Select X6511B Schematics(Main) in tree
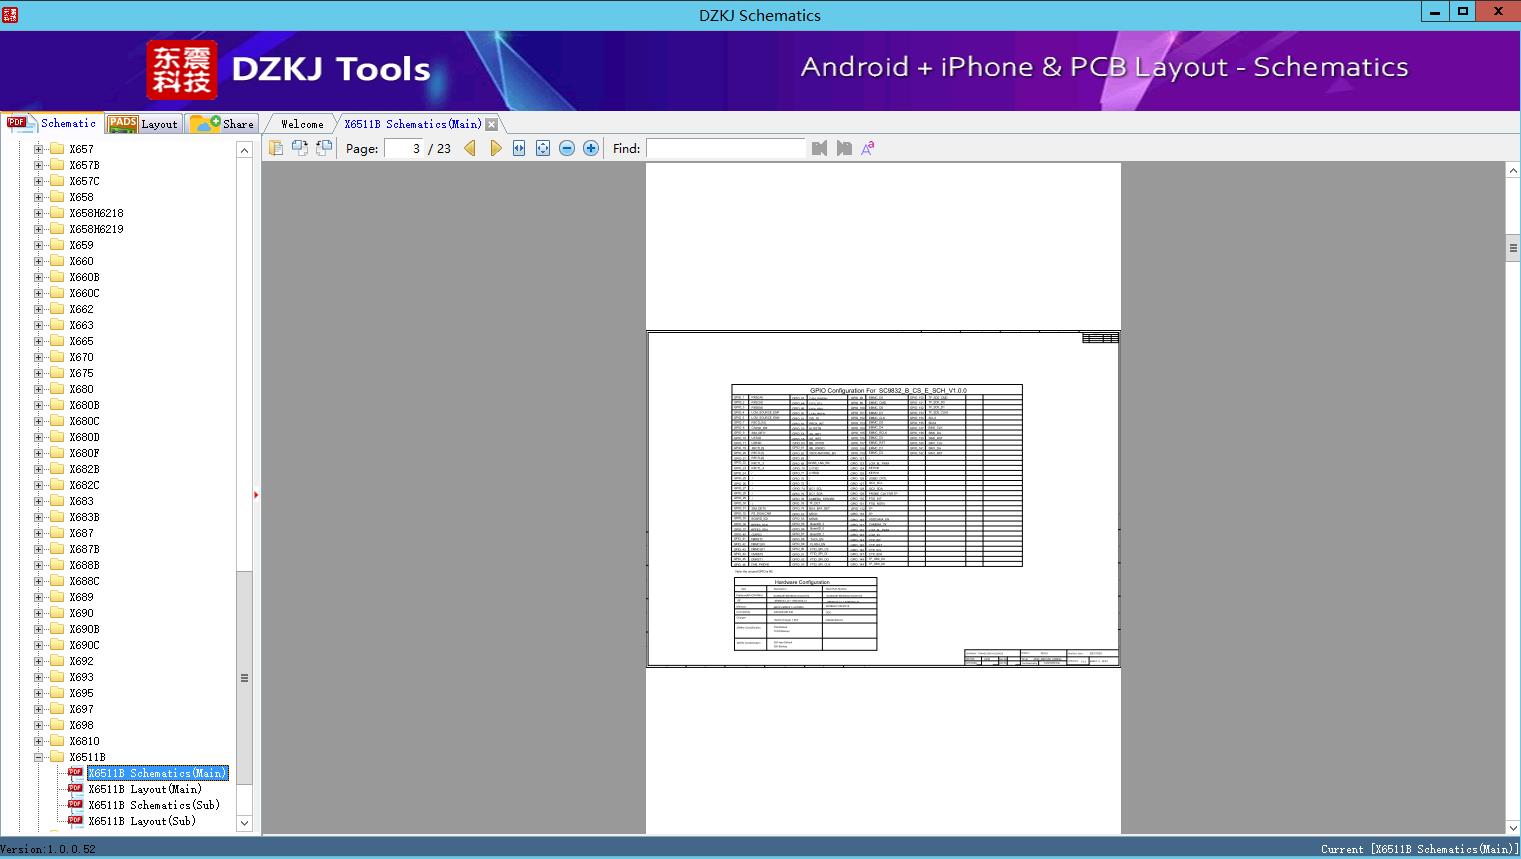Image resolution: width=1521 pixels, height=859 pixels. tap(158, 773)
